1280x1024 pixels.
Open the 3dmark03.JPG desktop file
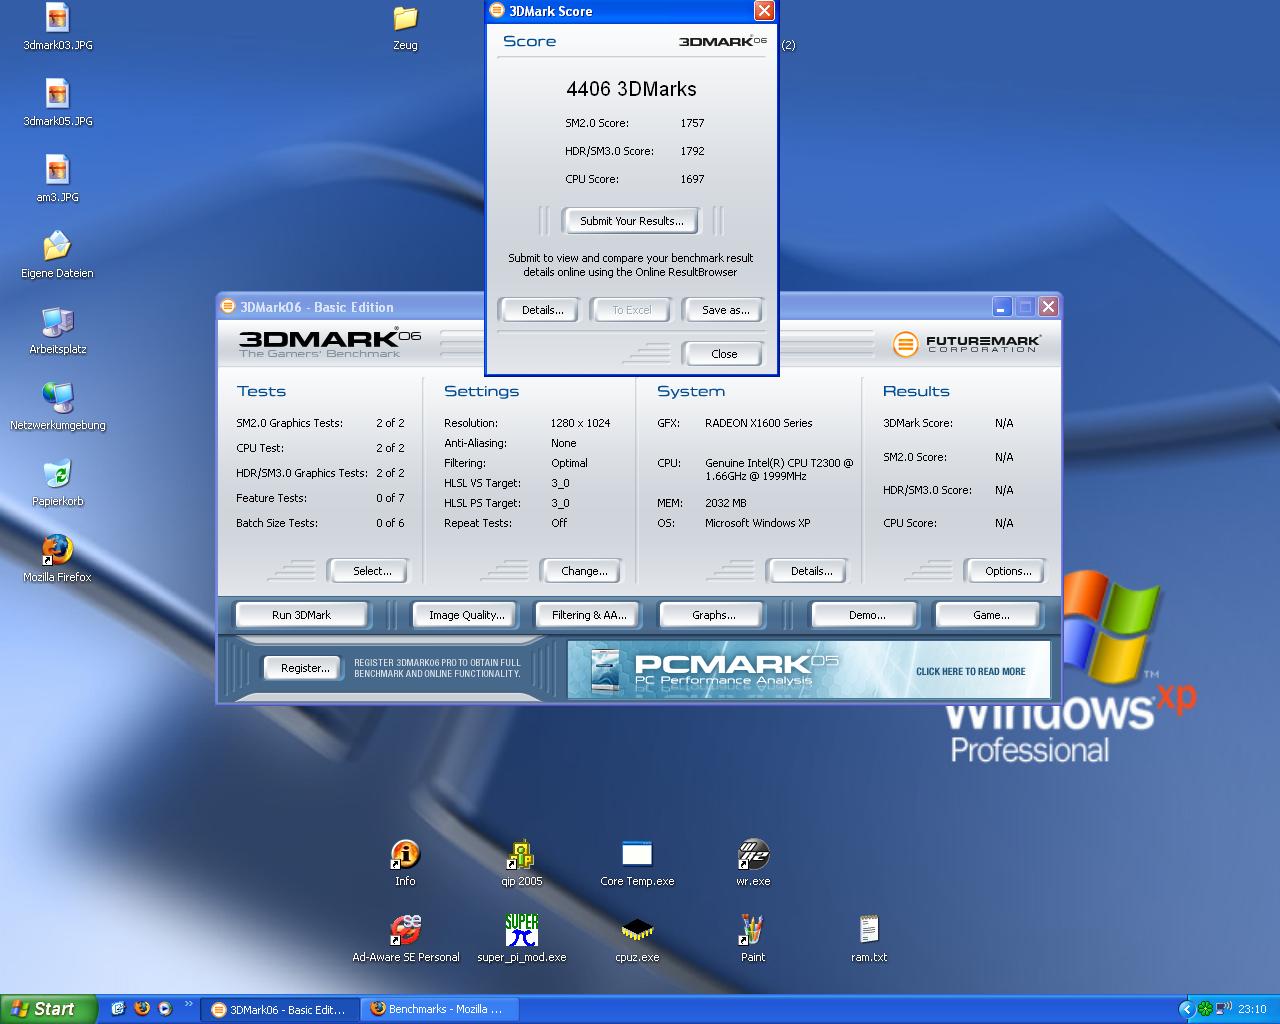[x=57, y=27]
